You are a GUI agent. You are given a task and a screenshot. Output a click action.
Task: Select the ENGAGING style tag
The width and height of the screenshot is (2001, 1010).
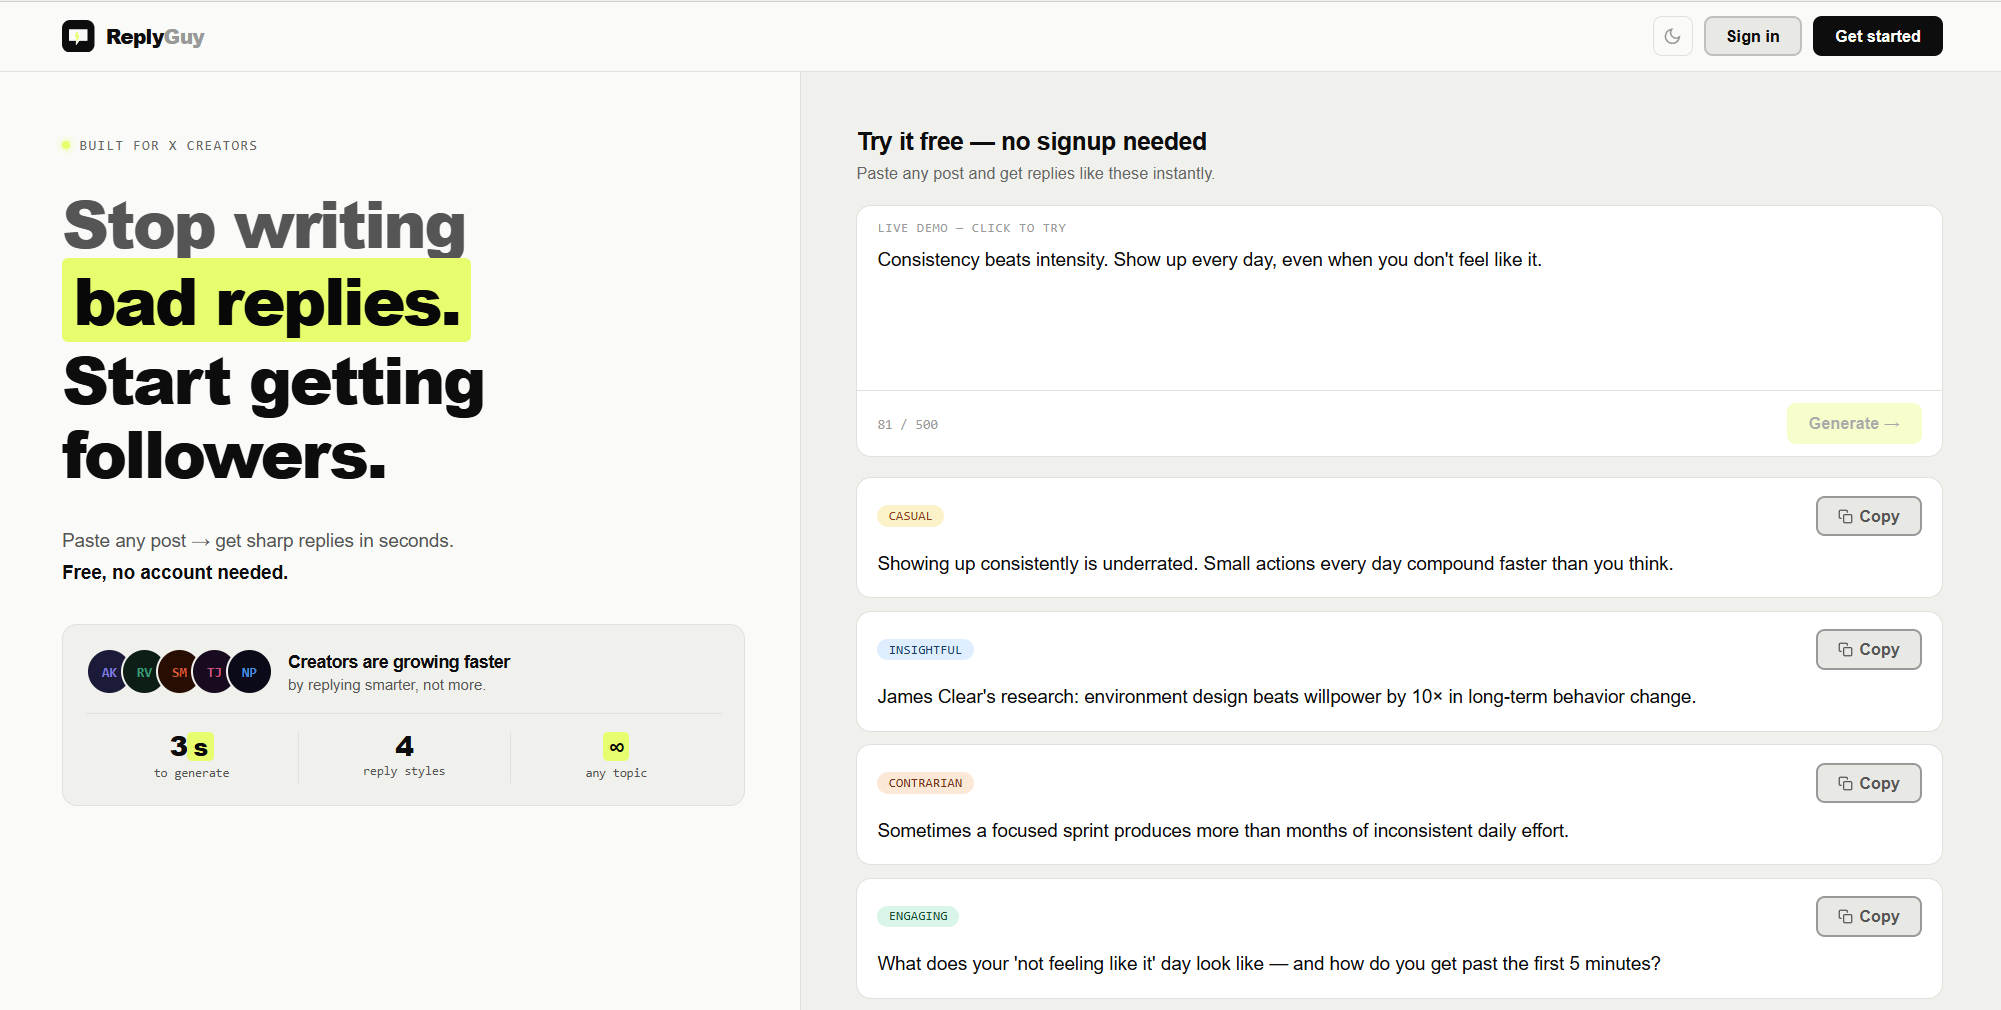point(918,916)
